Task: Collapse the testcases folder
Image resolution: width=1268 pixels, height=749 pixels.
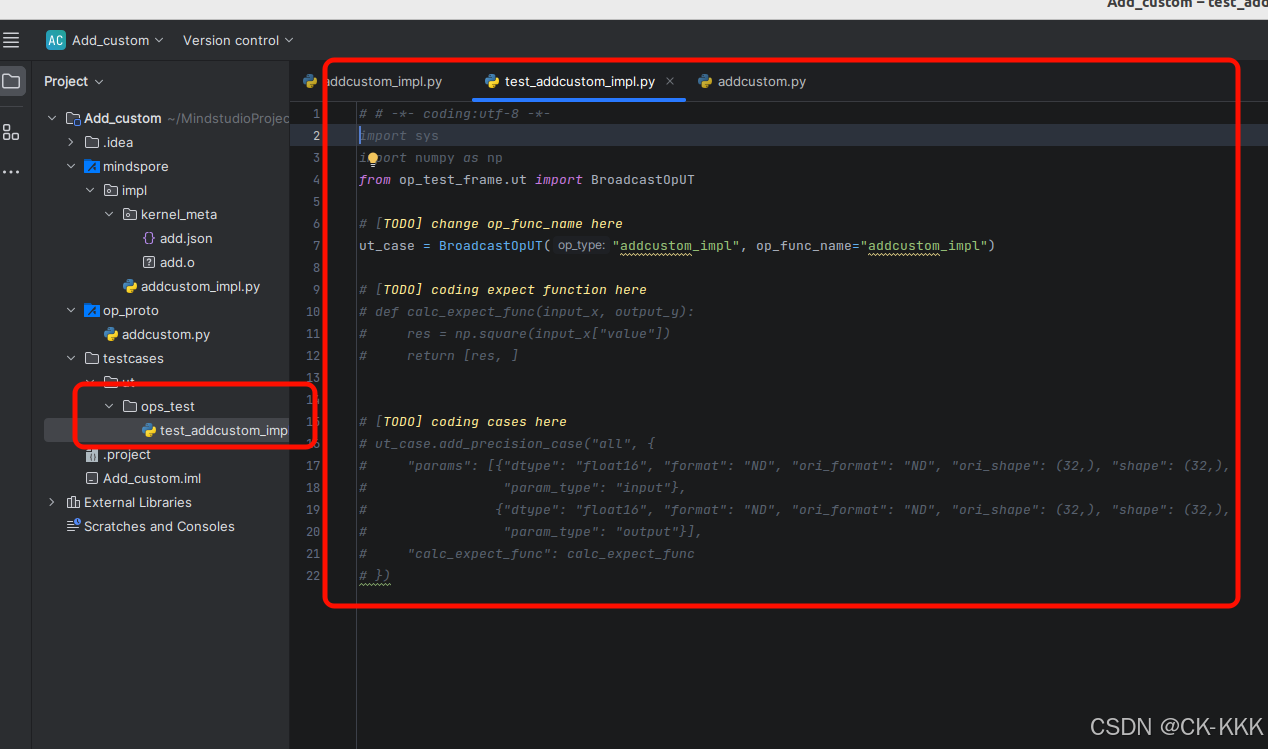Action: point(71,358)
